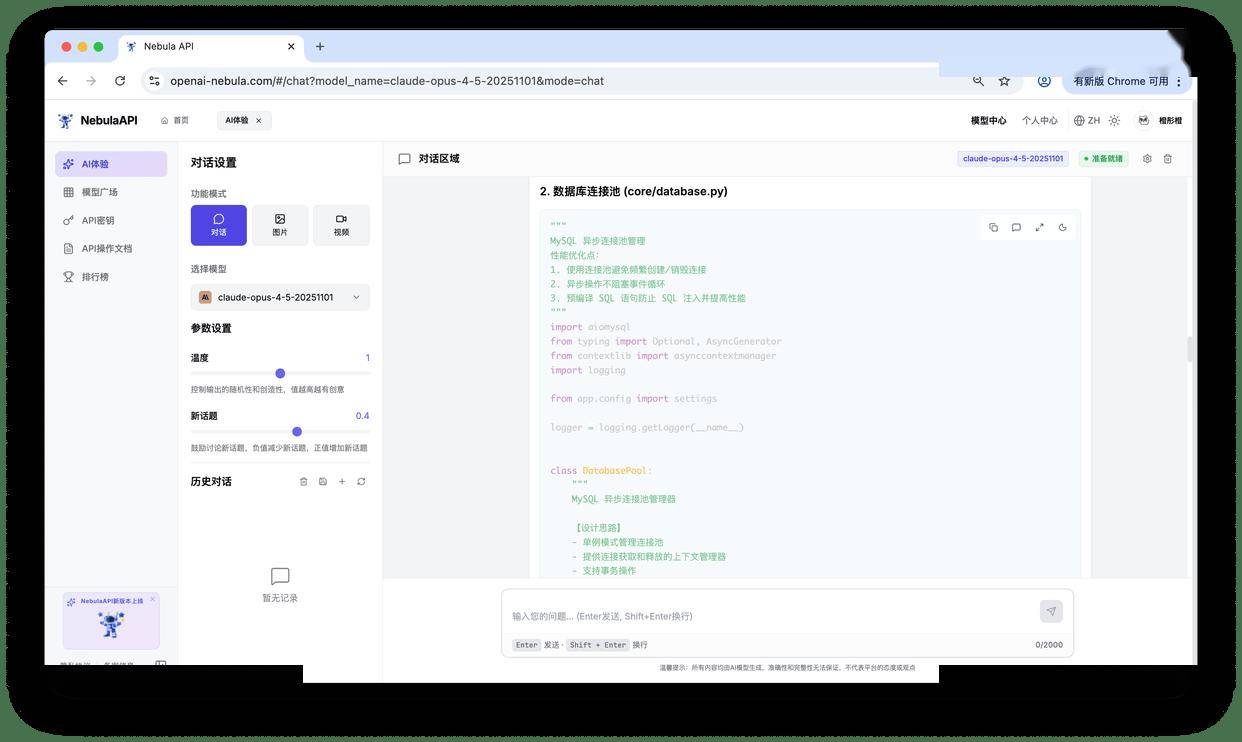Click the copy code icon in code block
Image resolution: width=1242 pixels, height=742 pixels.
tap(993, 228)
